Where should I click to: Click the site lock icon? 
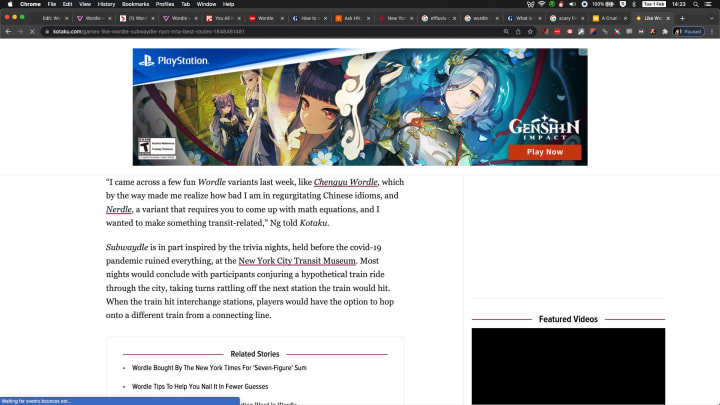tap(47, 32)
